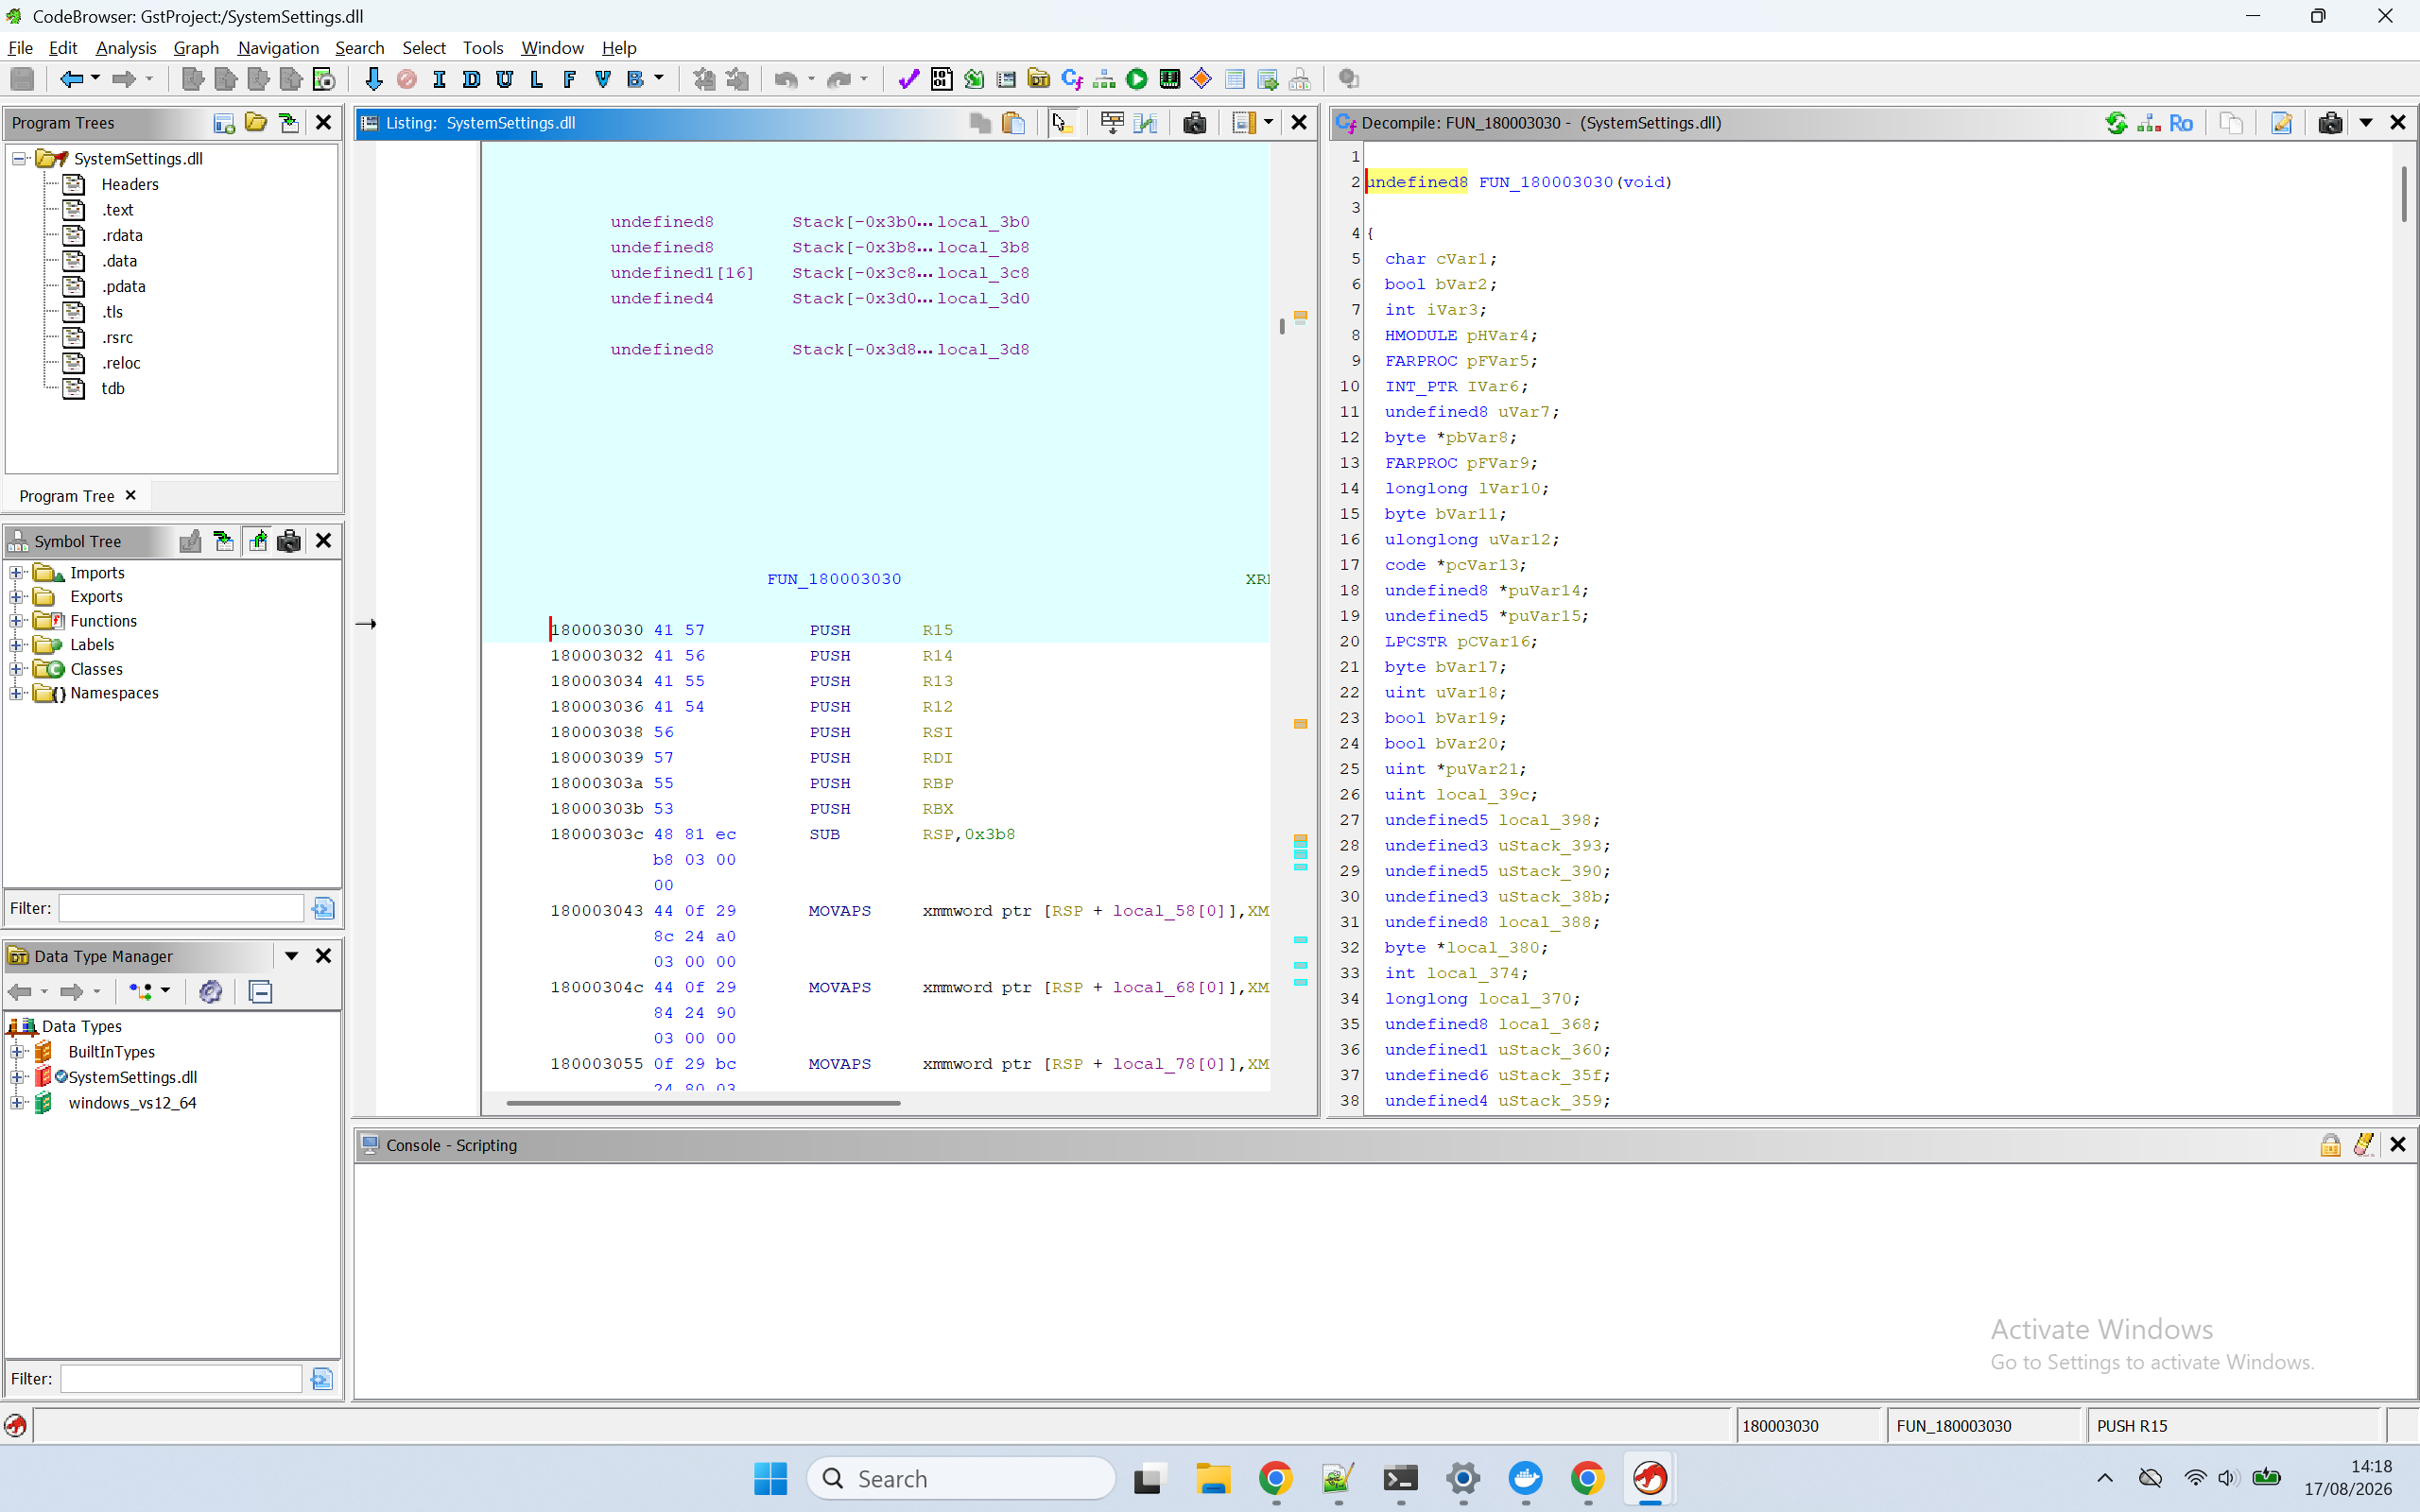Click the green play Script Manager icon
The image size is (2420, 1512).
point(1137,79)
